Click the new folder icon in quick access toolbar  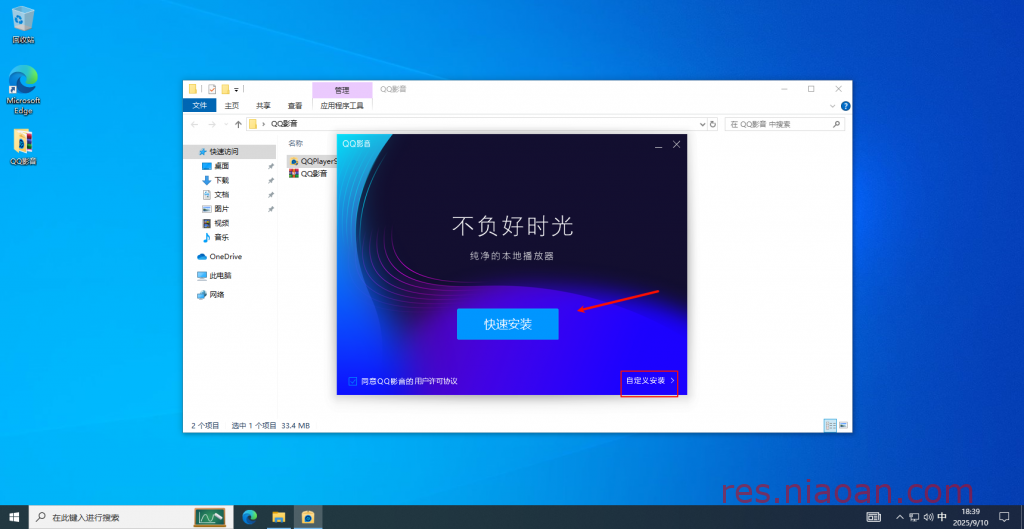[x=225, y=89]
